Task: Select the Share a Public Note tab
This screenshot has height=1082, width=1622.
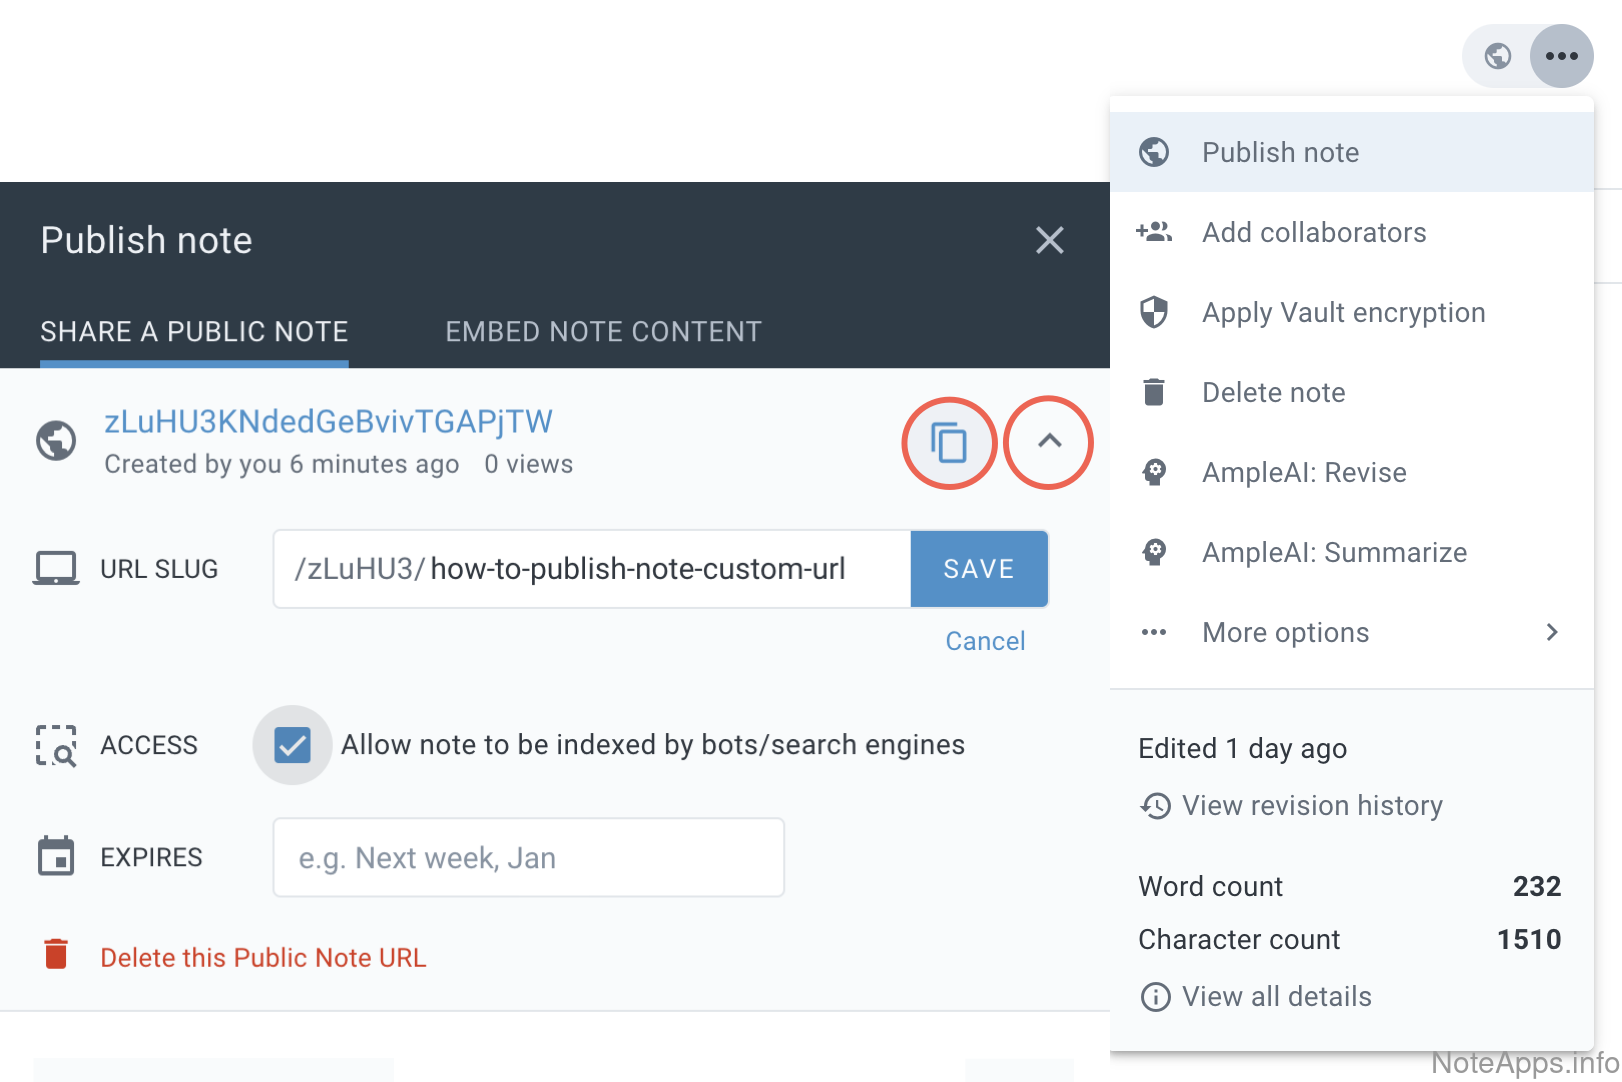Action: (194, 332)
